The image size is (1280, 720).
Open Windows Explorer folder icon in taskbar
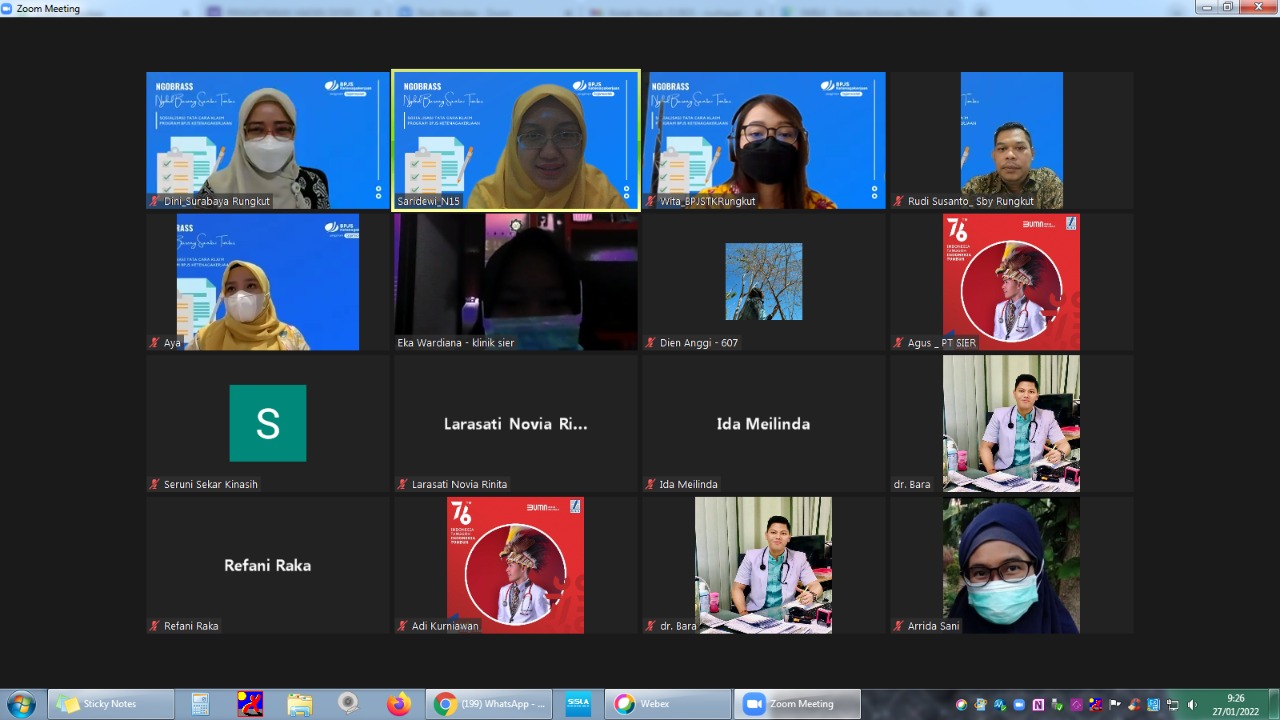click(x=300, y=704)
